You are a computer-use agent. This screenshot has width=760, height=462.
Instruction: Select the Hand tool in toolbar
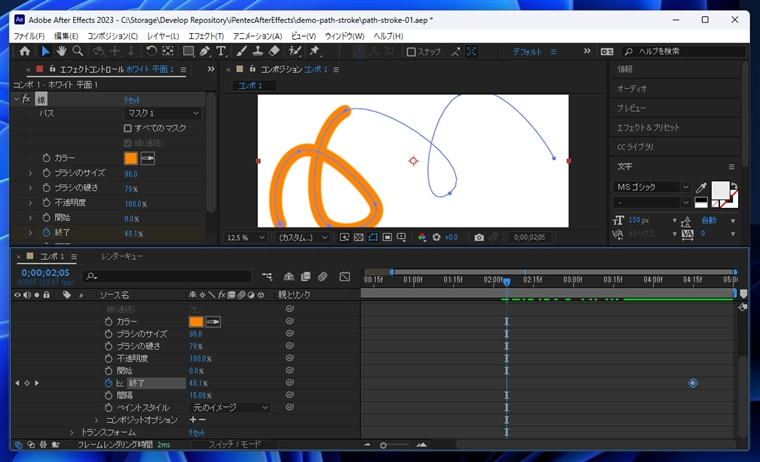62,51
